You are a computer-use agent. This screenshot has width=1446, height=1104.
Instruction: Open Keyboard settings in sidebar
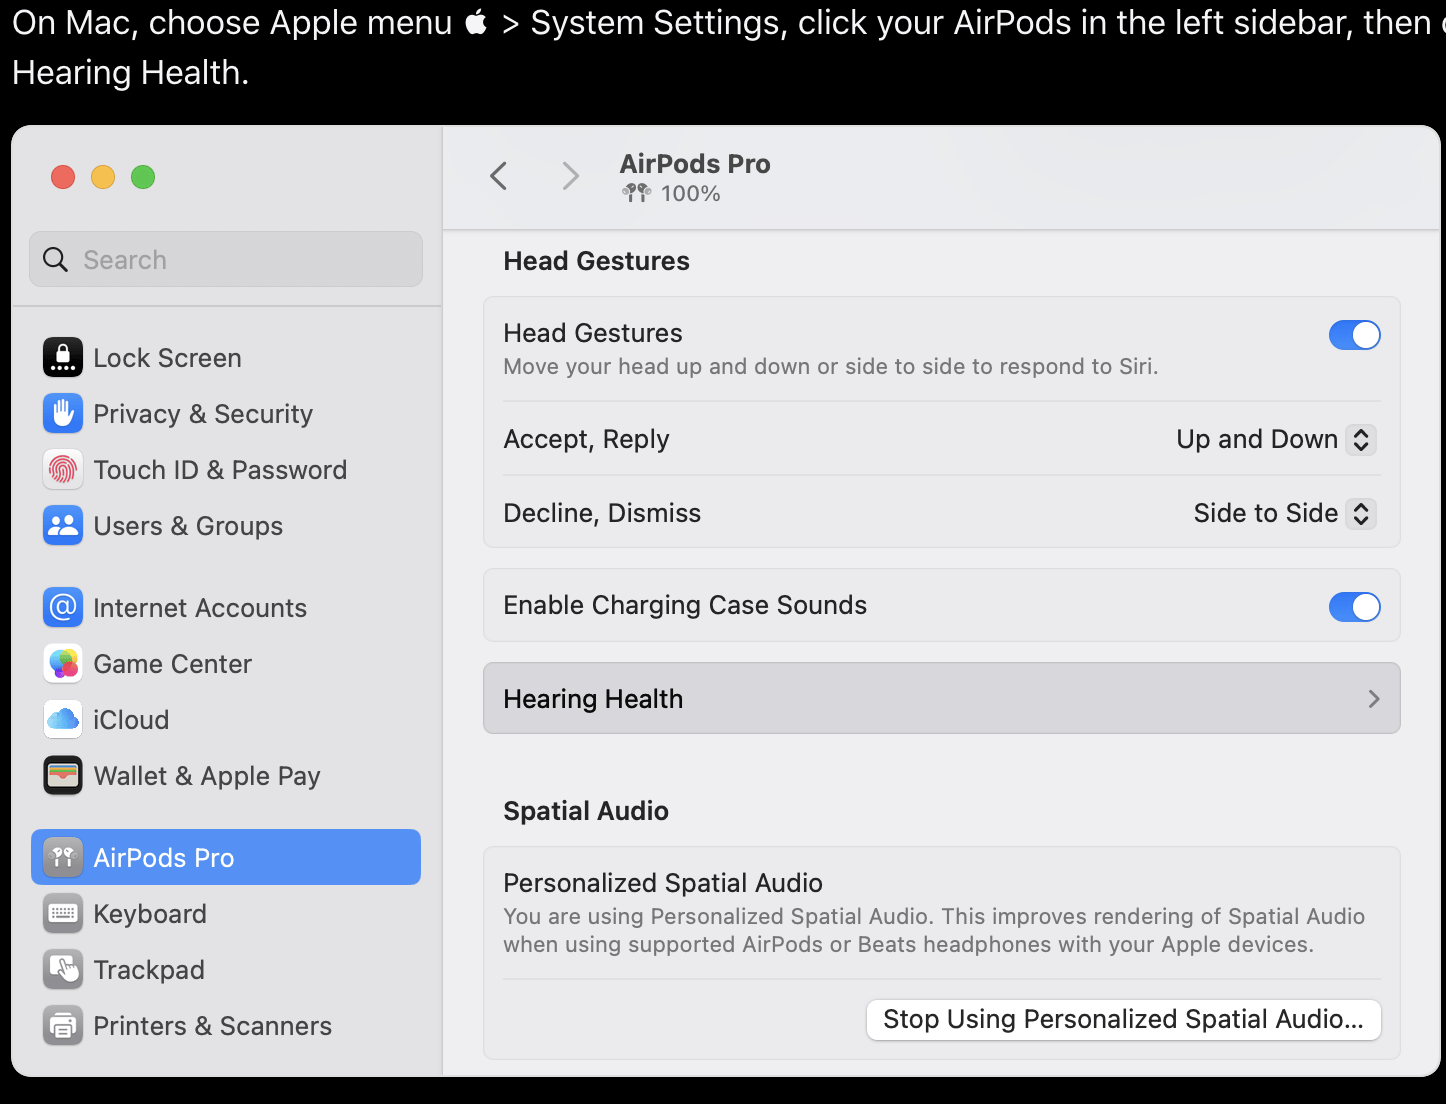[150, 914]
